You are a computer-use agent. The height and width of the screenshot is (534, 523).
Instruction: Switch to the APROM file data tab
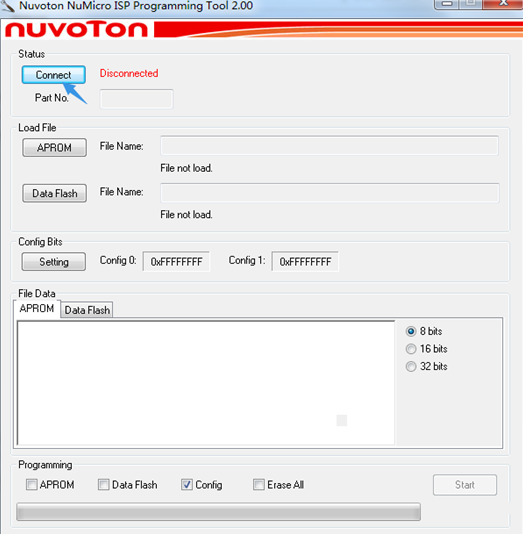[x=37, y=309]
